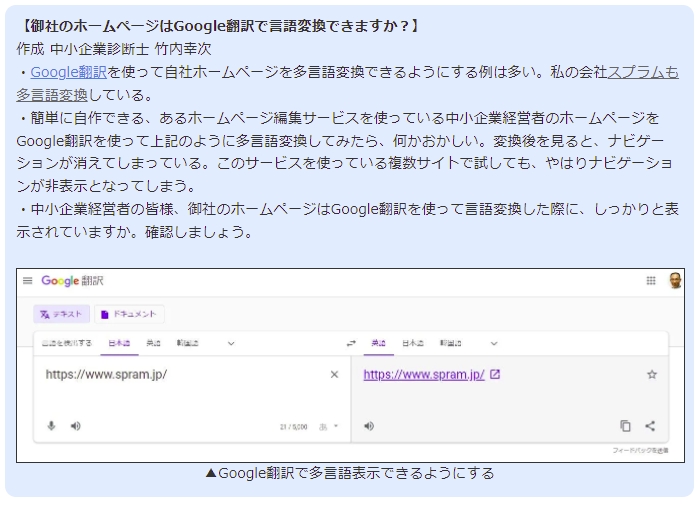Select 日本語 as source language
This screenshot has height=505, width=698.
click(x=119, y=343)
